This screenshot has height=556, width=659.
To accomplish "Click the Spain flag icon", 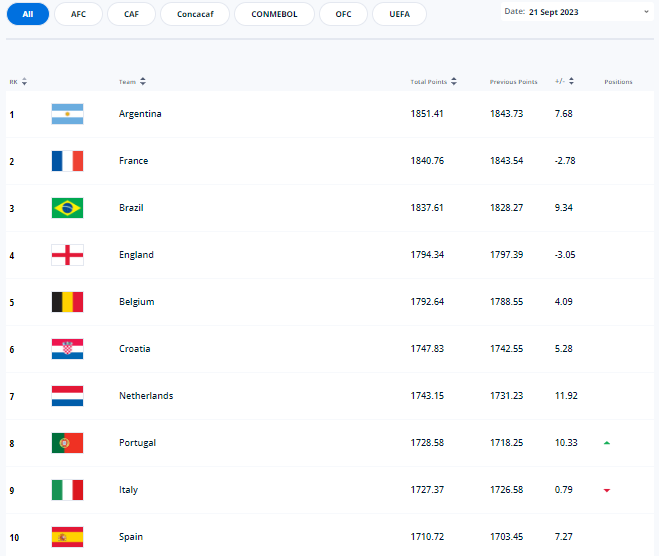I will coord(67,537).
